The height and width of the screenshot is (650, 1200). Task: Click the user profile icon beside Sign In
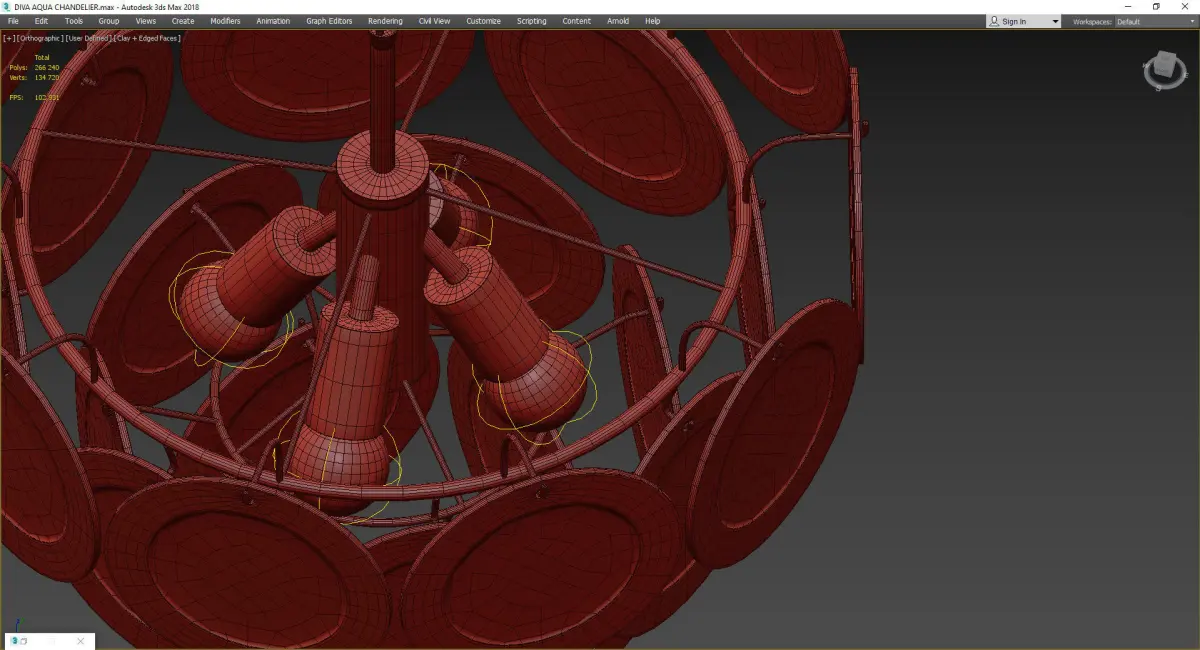pyautogui.click(x=994, y=21)
